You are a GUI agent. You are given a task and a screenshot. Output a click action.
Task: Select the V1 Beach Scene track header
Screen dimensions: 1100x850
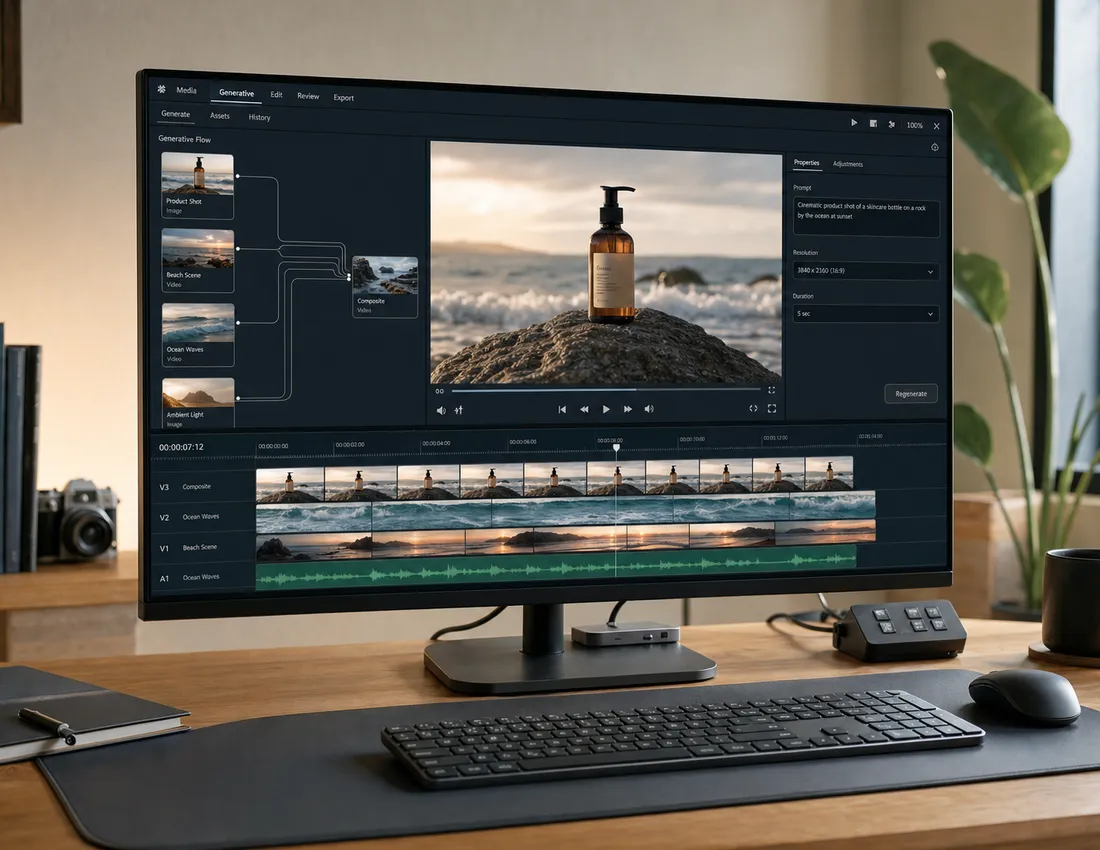point(203,547)
